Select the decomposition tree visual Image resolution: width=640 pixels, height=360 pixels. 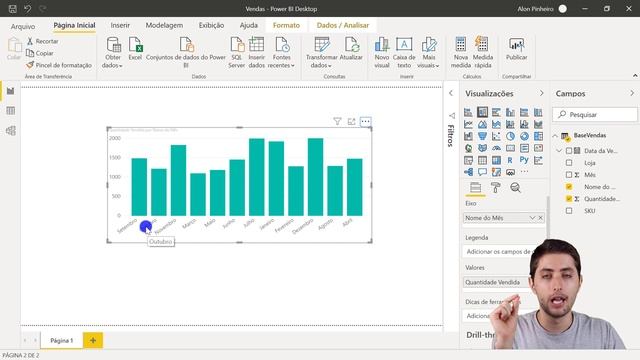[x=468, y=172]
